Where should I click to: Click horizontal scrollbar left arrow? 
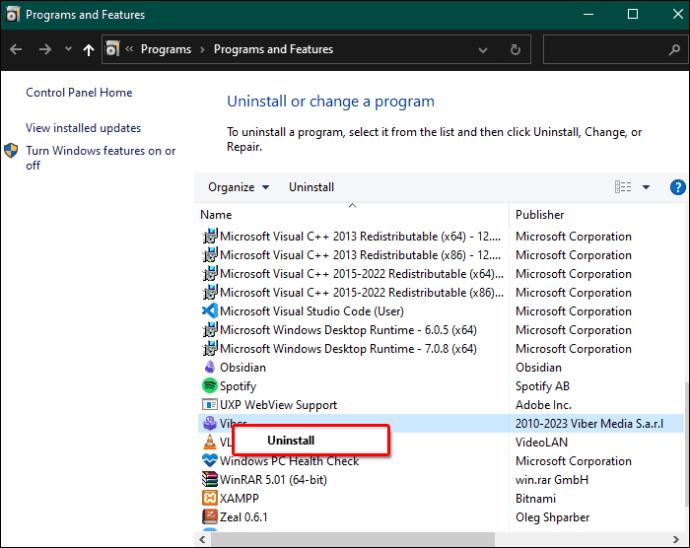coord(202,539)
